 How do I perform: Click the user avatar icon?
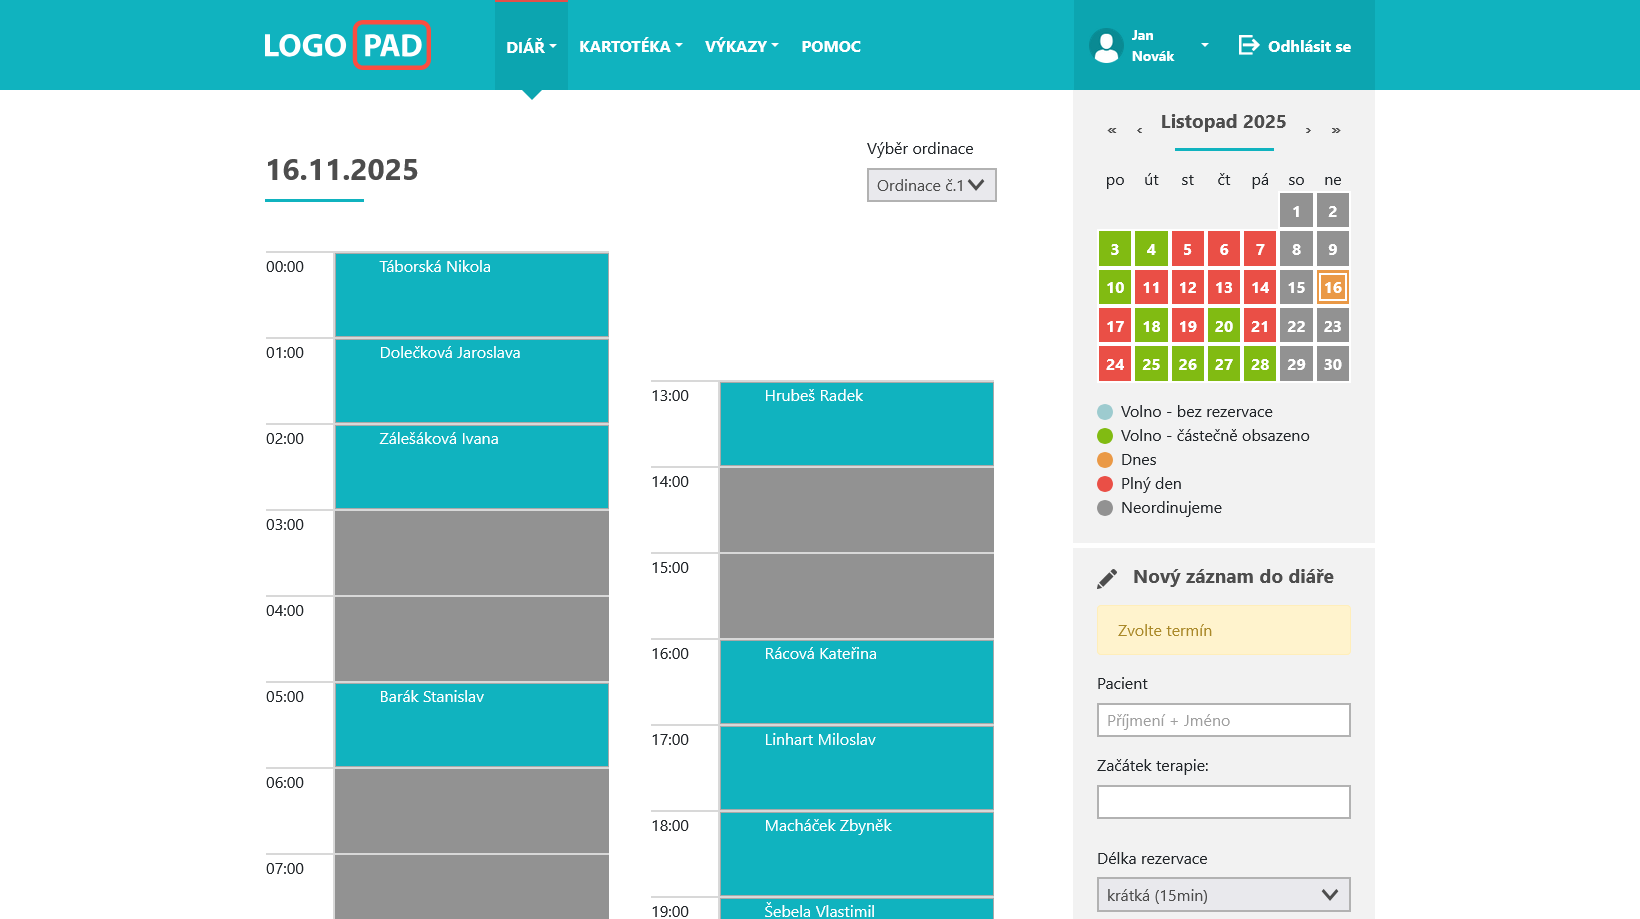coord(1106,46)
